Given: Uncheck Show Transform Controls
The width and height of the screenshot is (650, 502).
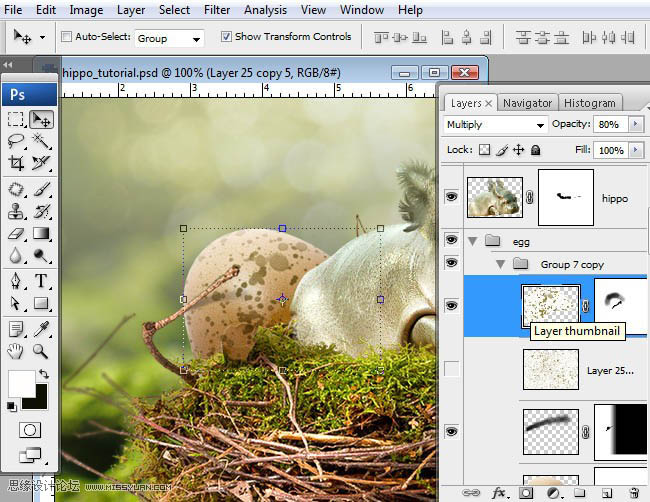Looking at the screenshot, I should (x=226, y=36).
